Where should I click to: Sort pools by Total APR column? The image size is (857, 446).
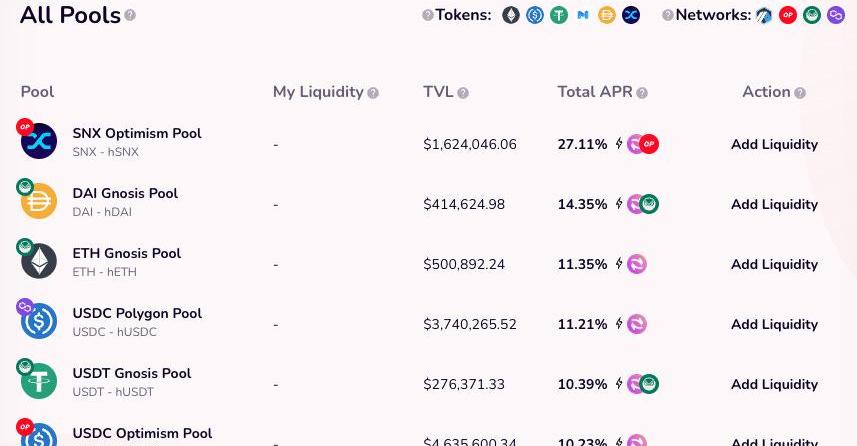(594, 92)
